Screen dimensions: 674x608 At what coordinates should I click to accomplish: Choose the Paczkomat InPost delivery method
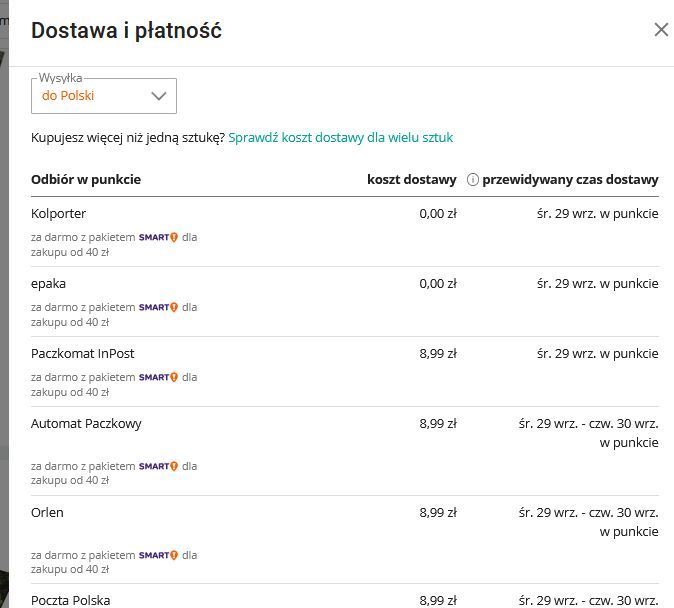coord(83,354)
